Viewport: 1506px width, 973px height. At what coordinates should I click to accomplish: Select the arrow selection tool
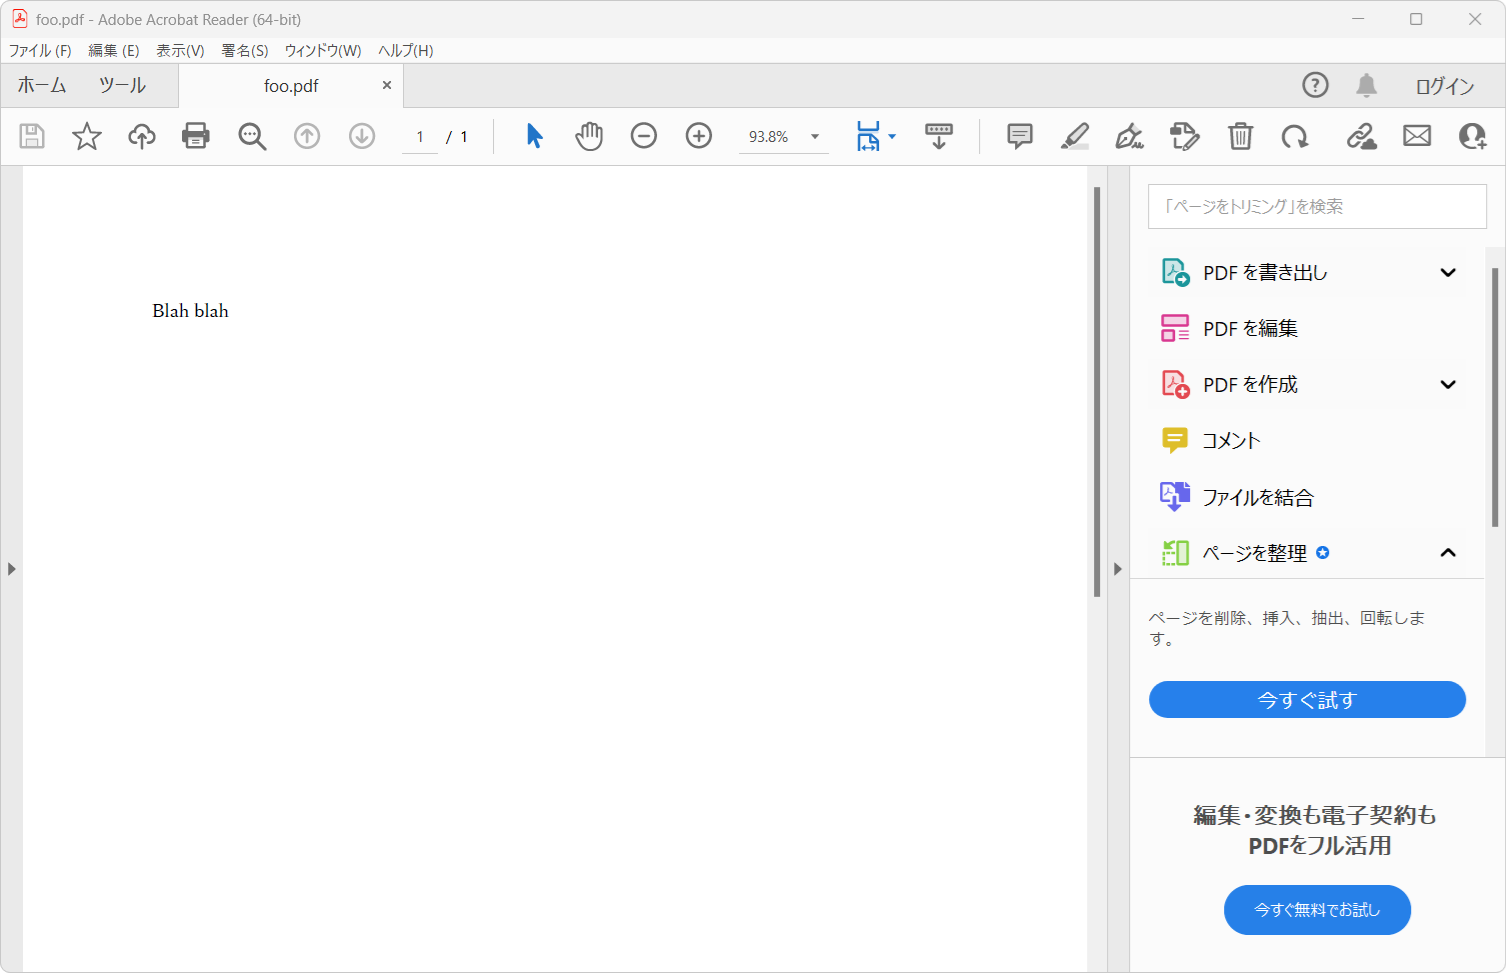pyautogui.click(x=535, y=136)
